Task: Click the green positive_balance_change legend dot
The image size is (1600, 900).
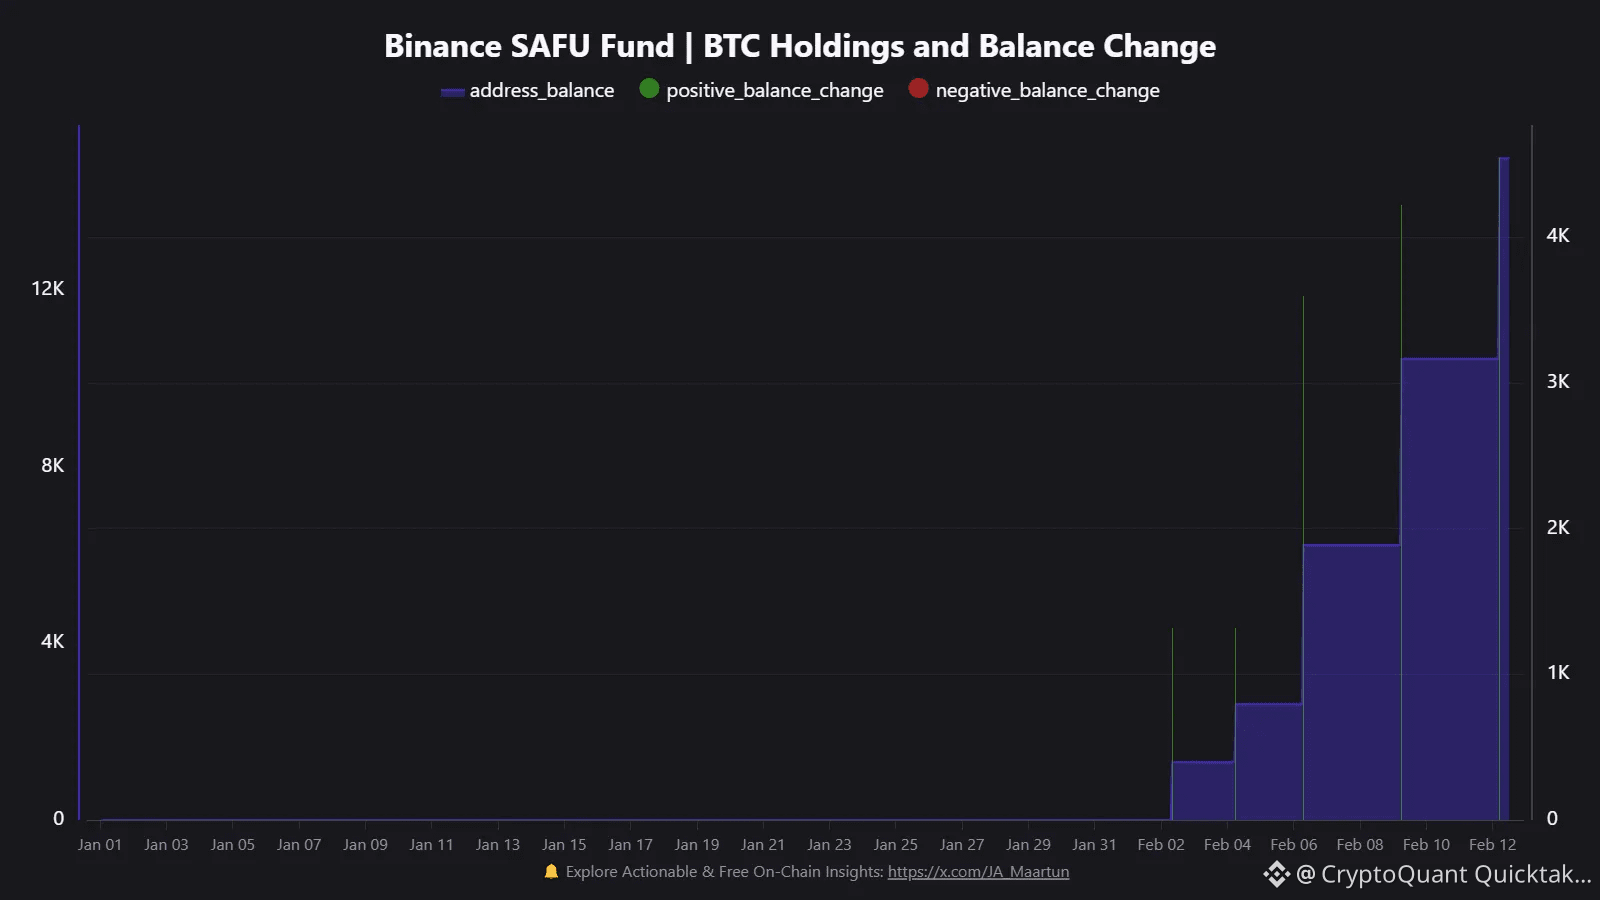Action: [x=649, y=89]
